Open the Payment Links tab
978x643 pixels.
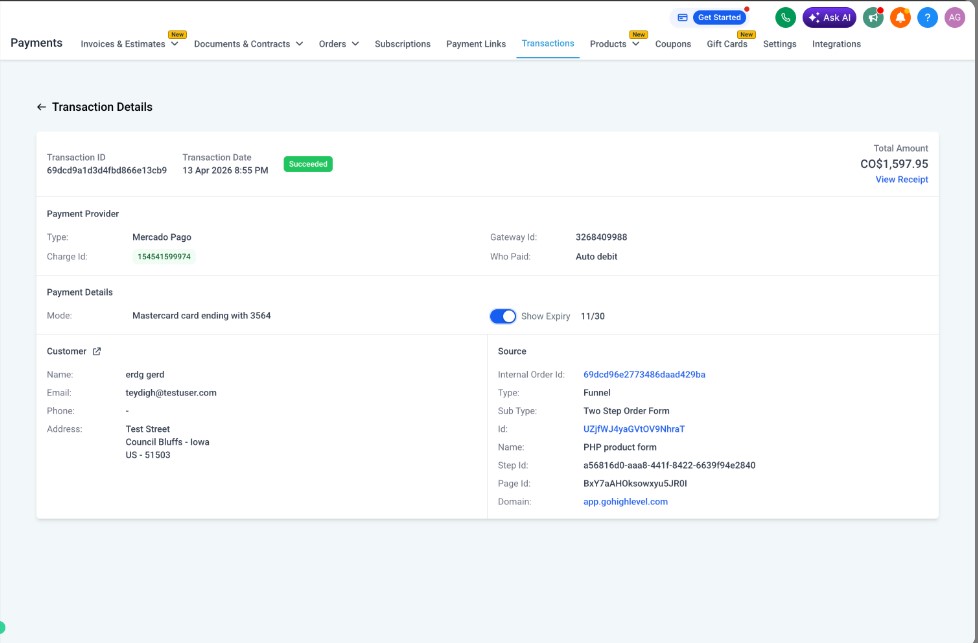point(476,44)
